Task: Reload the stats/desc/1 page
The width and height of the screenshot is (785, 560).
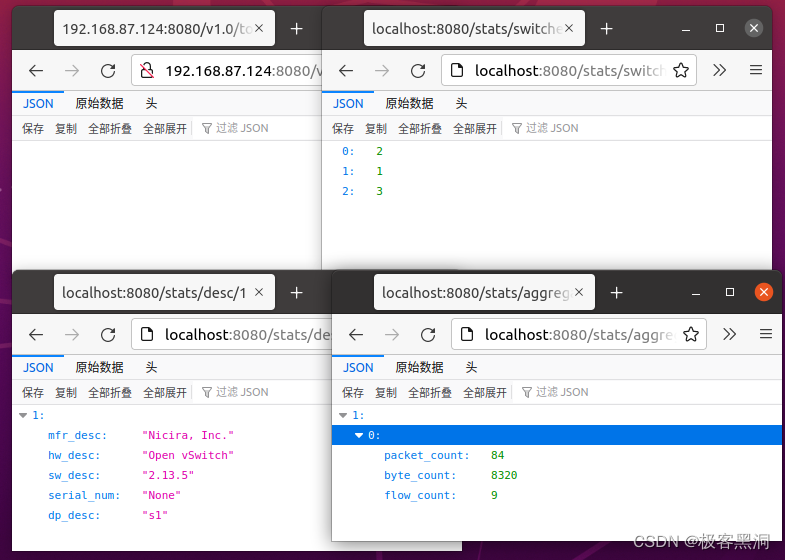Action: tap(108, 334)
